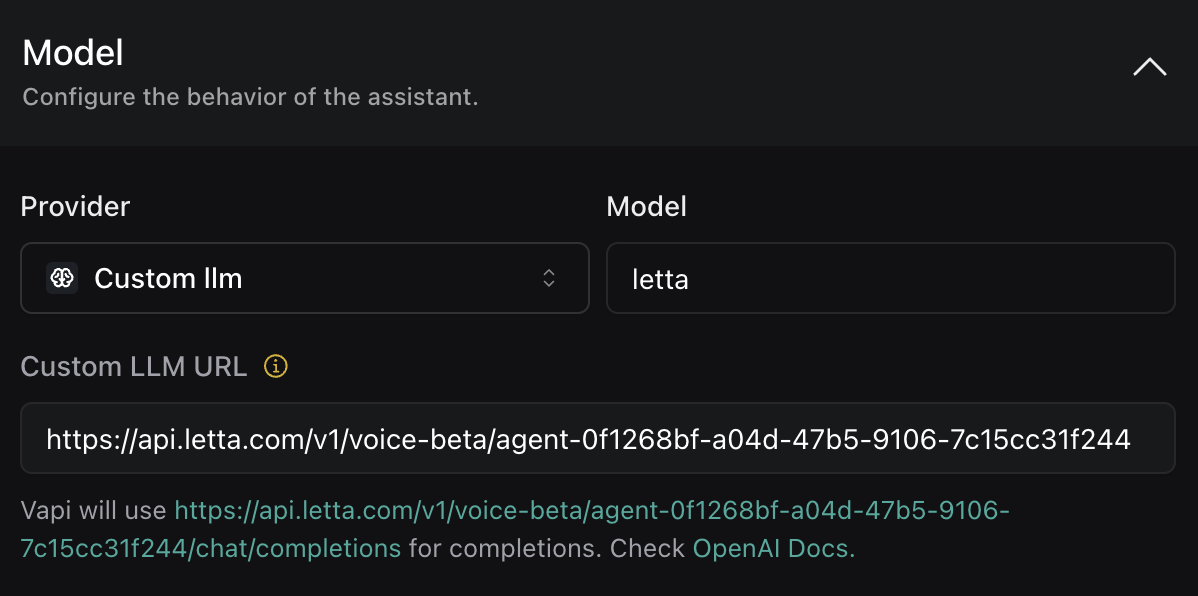Click the brain icon in Provider selector
Screen dimensions: 1198x596
point(62,278)
